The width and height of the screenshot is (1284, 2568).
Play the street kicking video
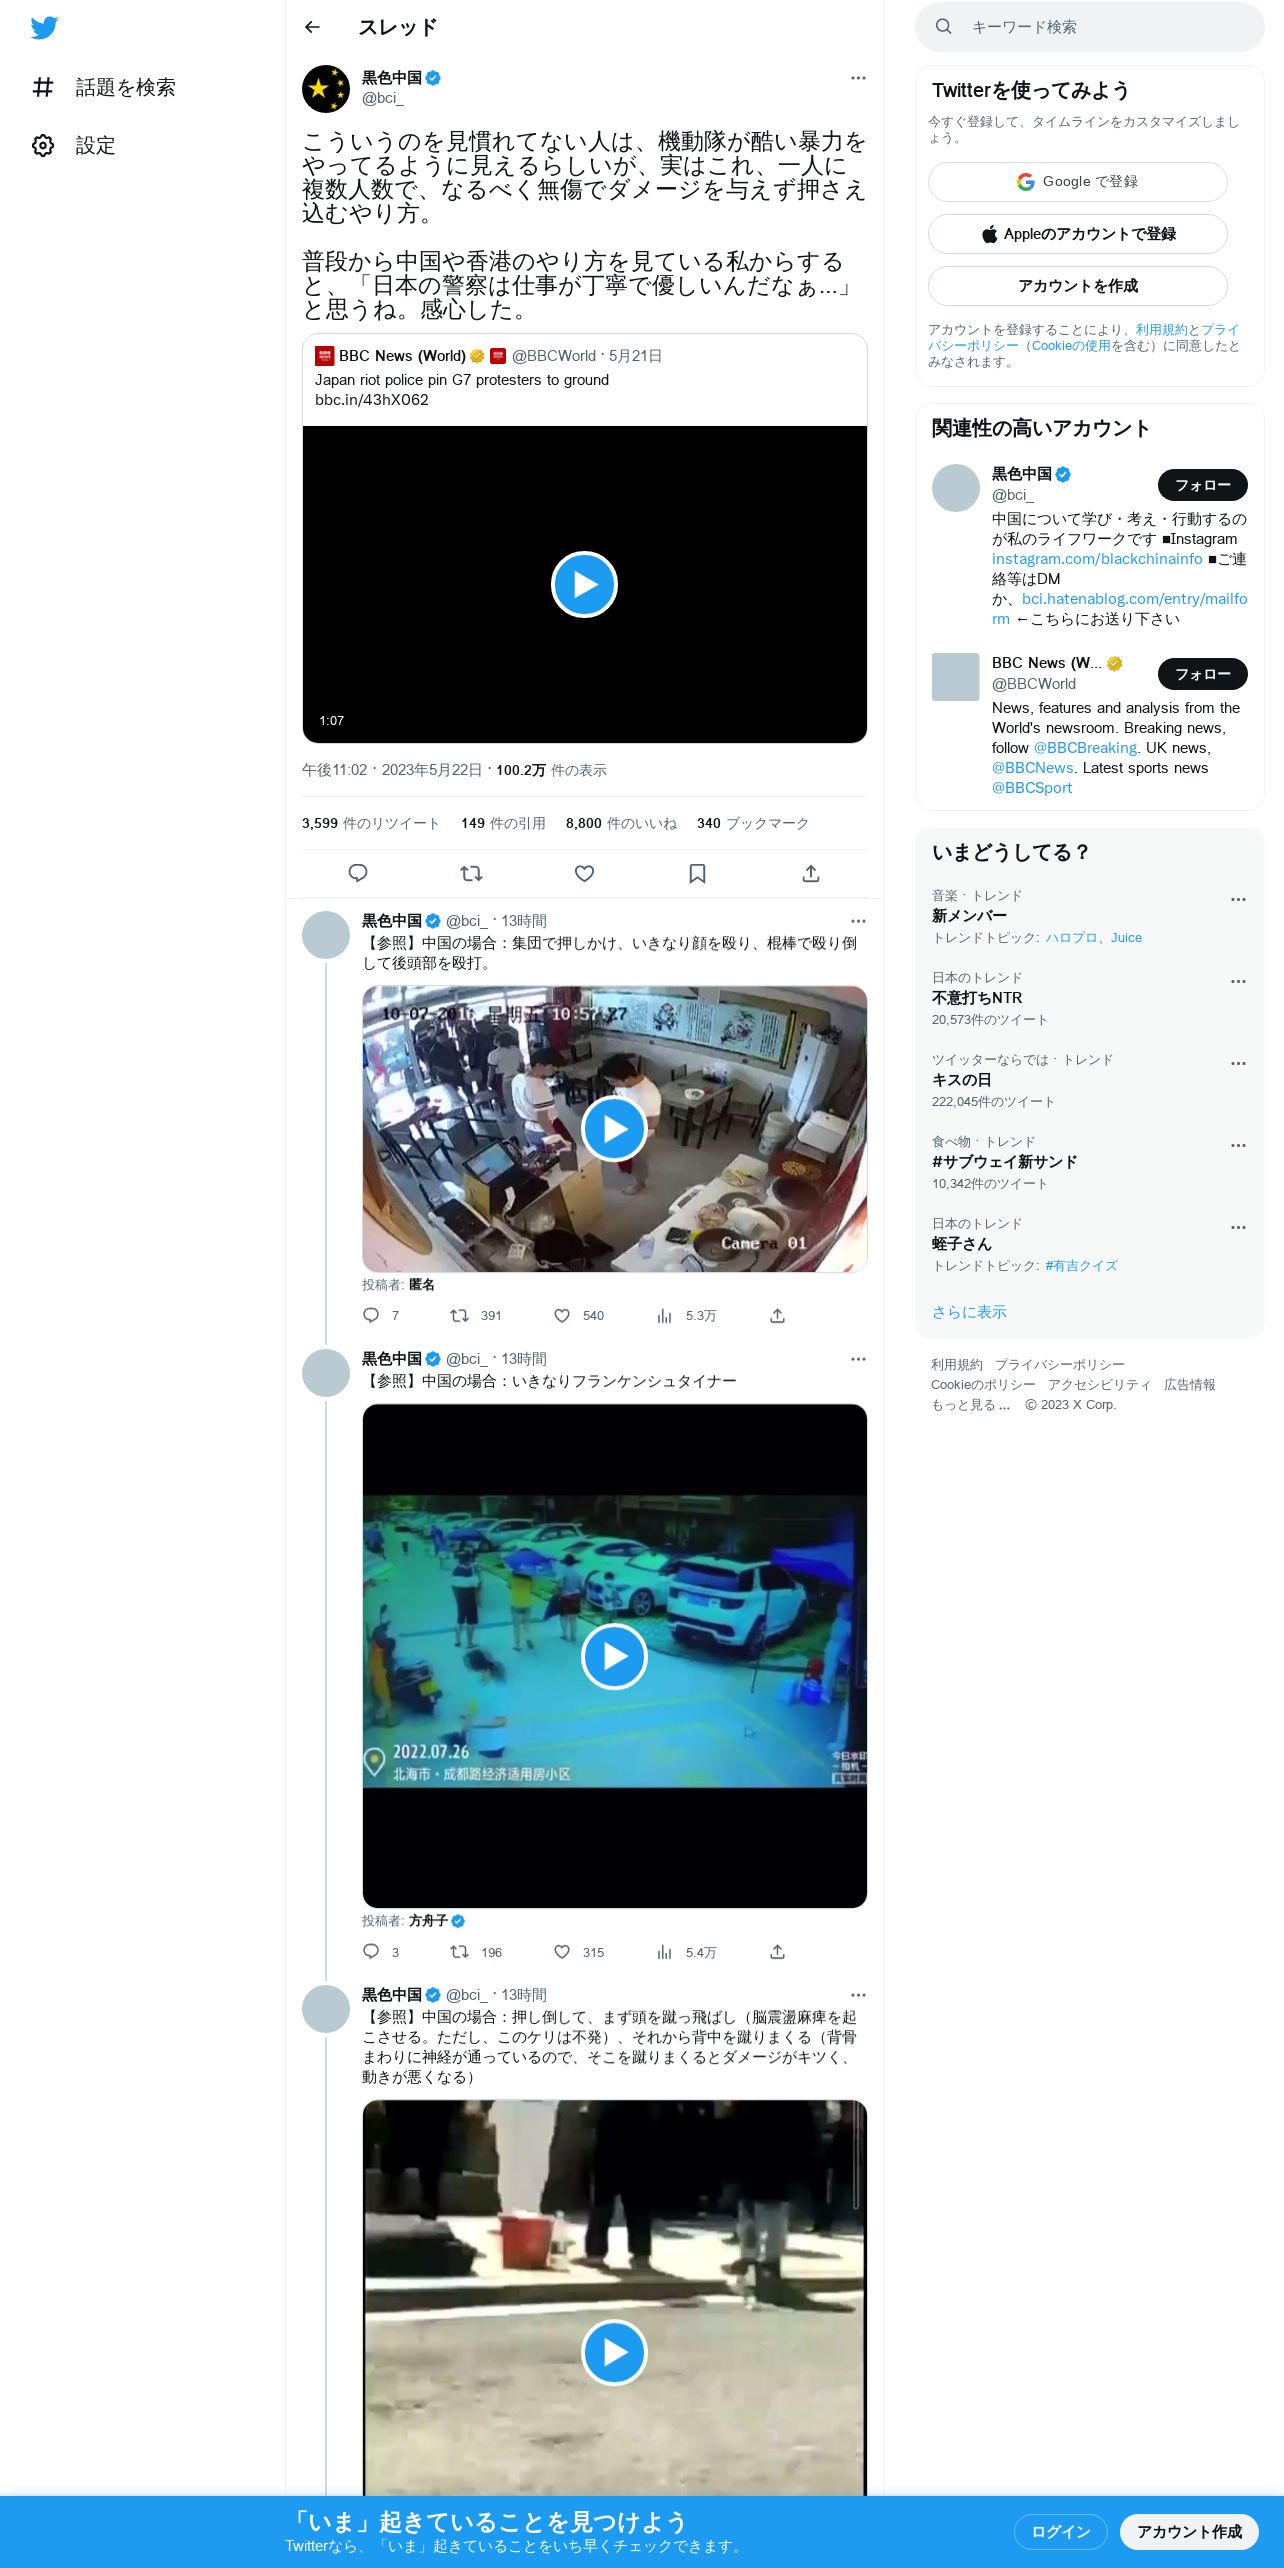pyautogui.click(x=614, y=2352)
